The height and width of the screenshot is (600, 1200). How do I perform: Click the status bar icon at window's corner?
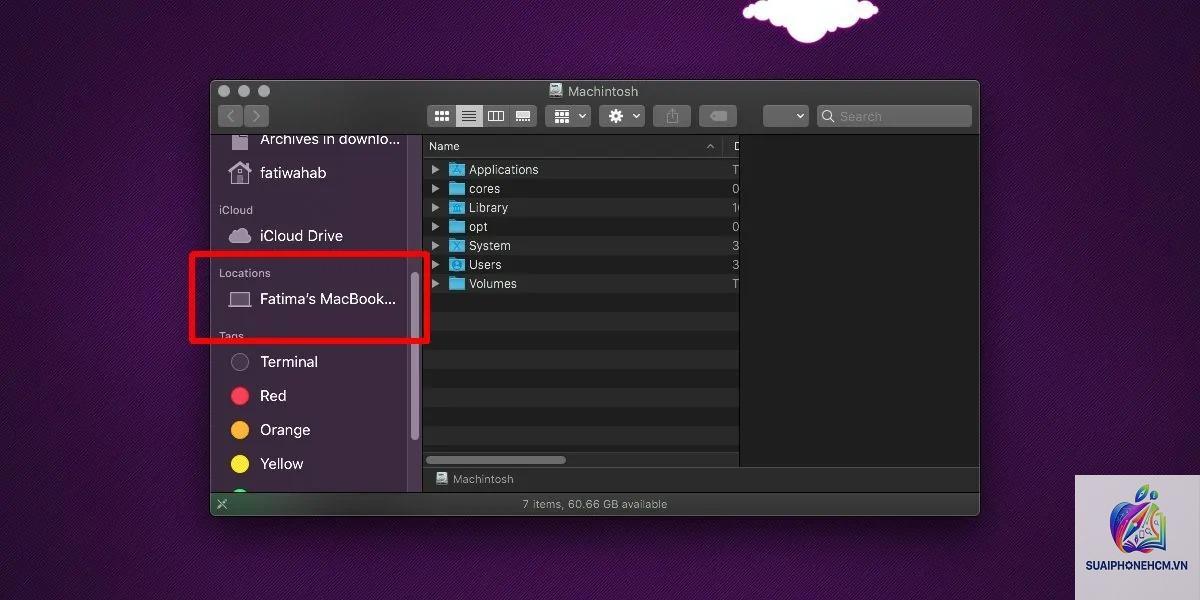222,504
